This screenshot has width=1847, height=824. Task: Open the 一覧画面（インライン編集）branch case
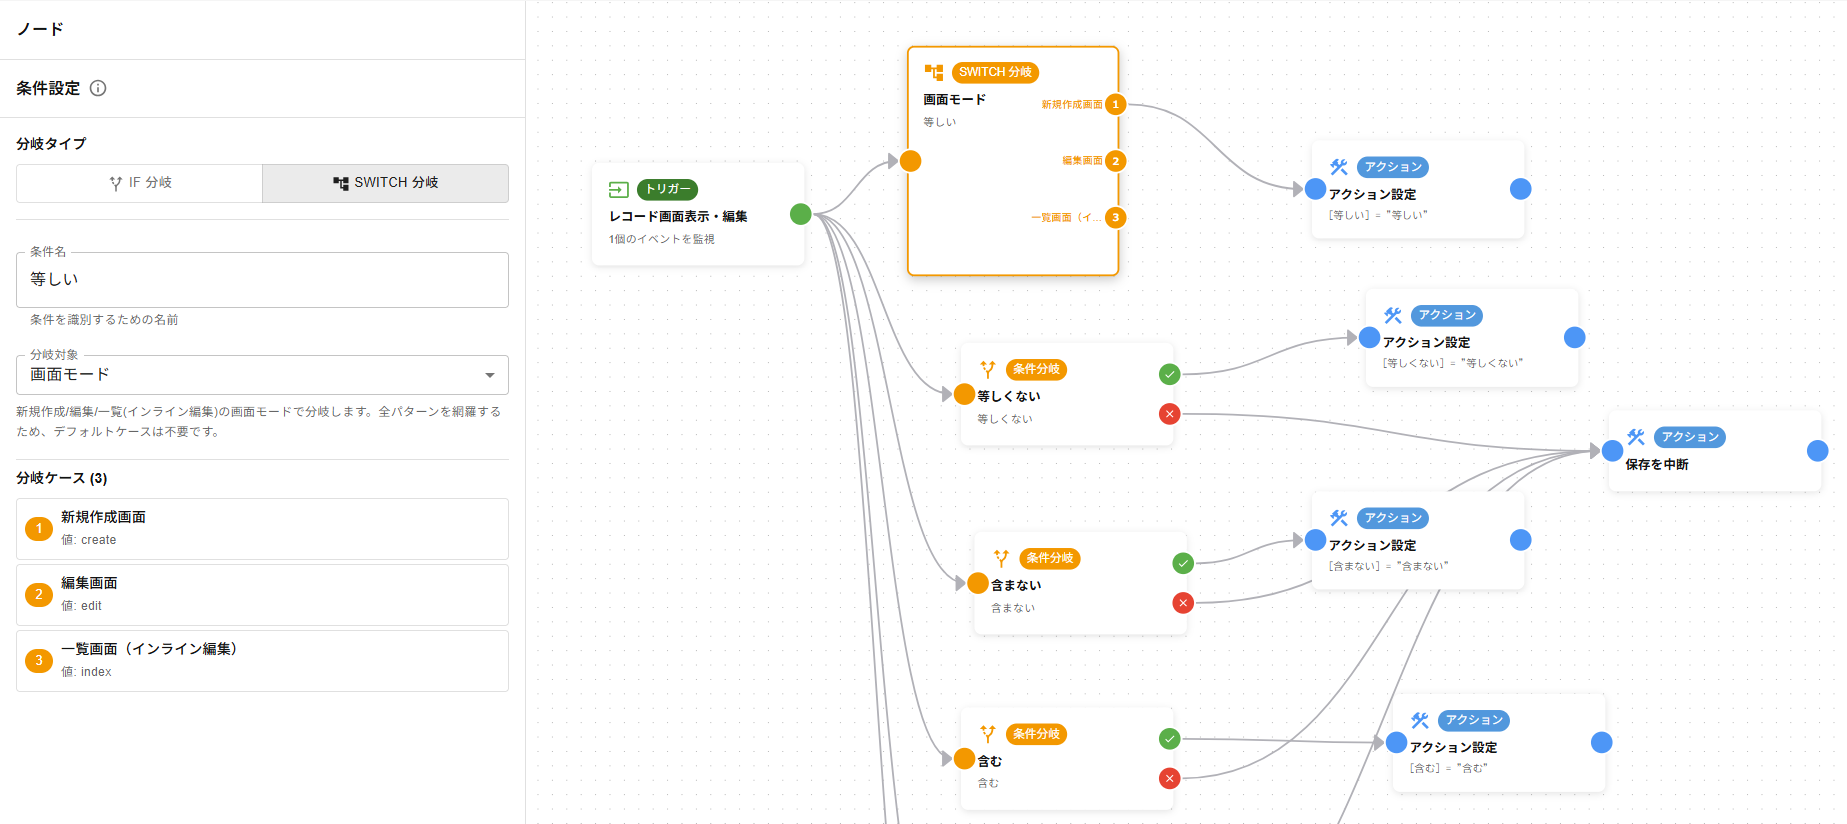262,660
